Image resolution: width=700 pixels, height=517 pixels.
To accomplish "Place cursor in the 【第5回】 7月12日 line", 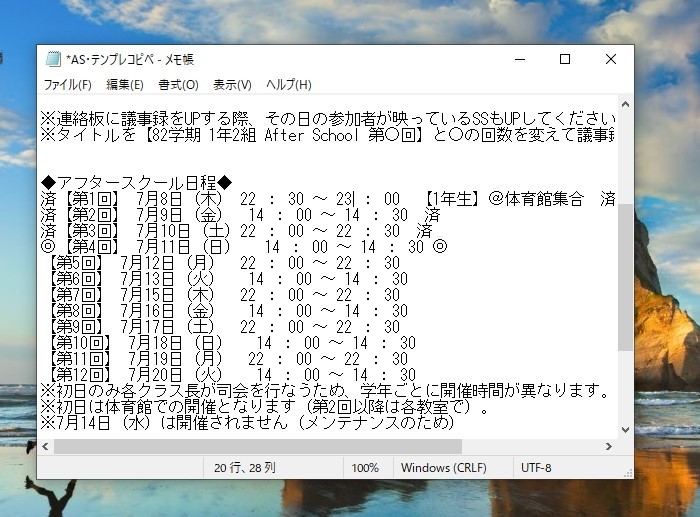I will (x=224, y=263).
